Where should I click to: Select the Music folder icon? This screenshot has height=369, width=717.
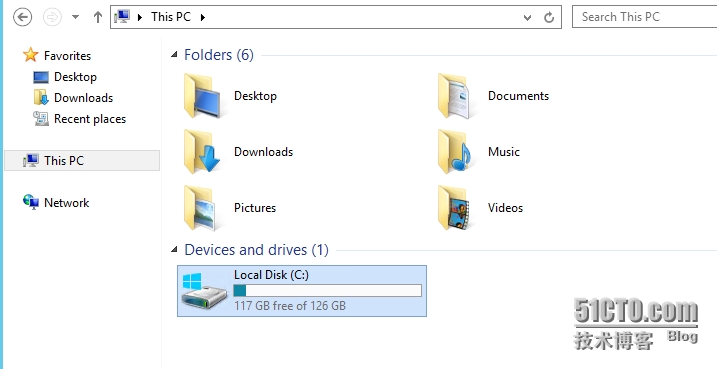click(454, 152)
